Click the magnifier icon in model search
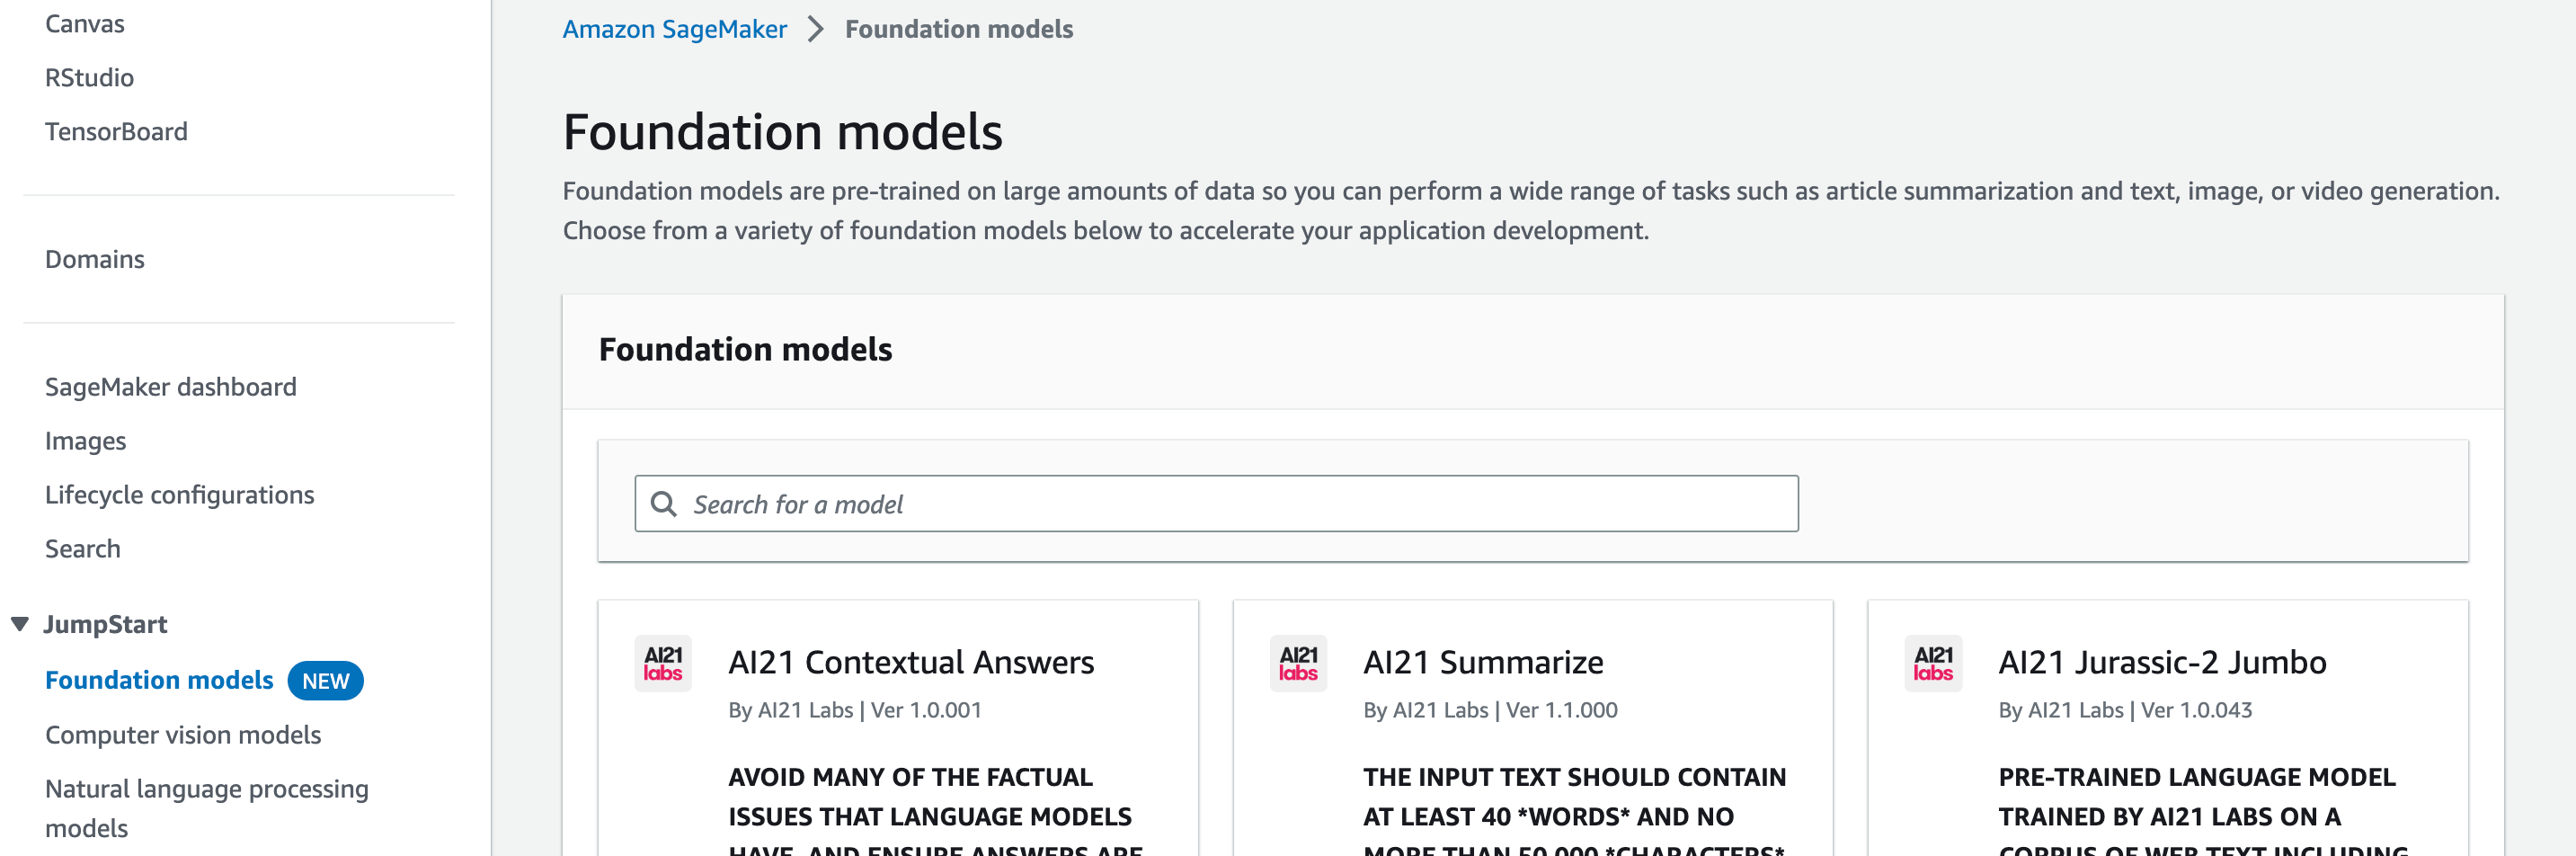Screen dimensions: 2576x856 point(664,504)
